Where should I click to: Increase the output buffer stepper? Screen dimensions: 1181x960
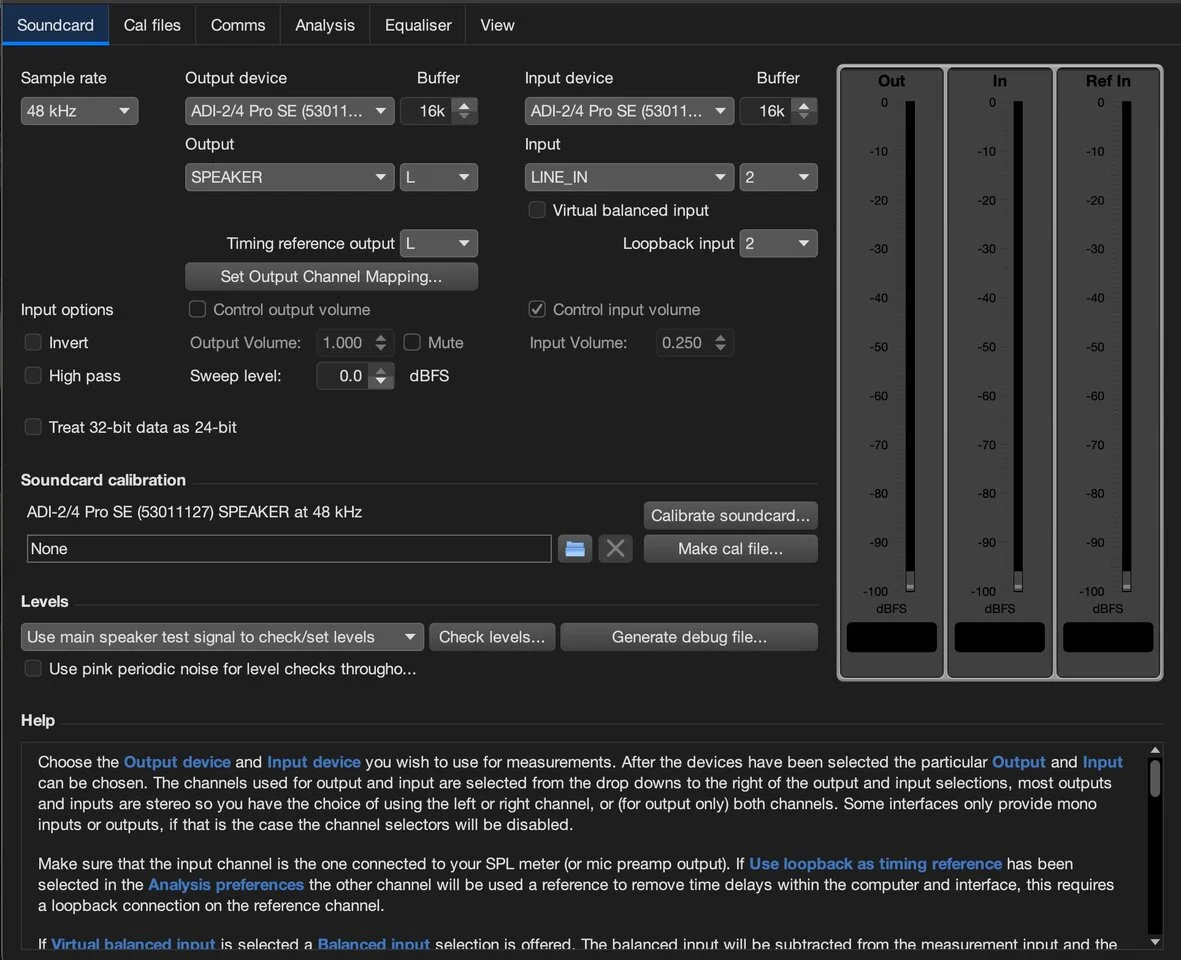[x=464, y=105]
